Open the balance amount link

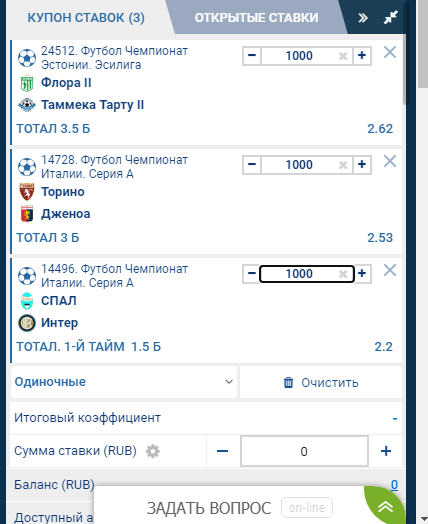394,485
